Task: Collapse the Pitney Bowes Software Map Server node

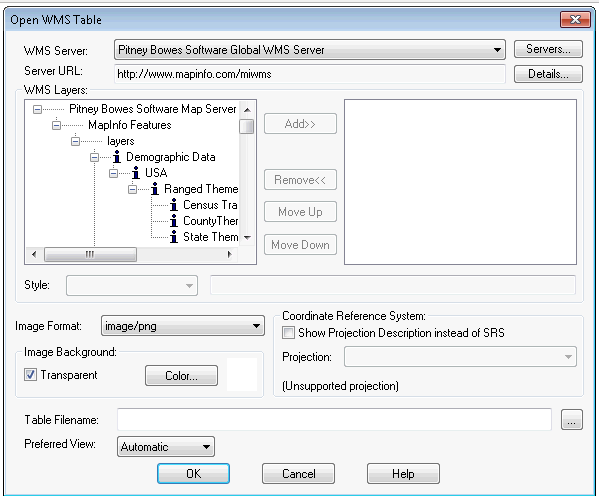Action: click(x=37, y=109)
